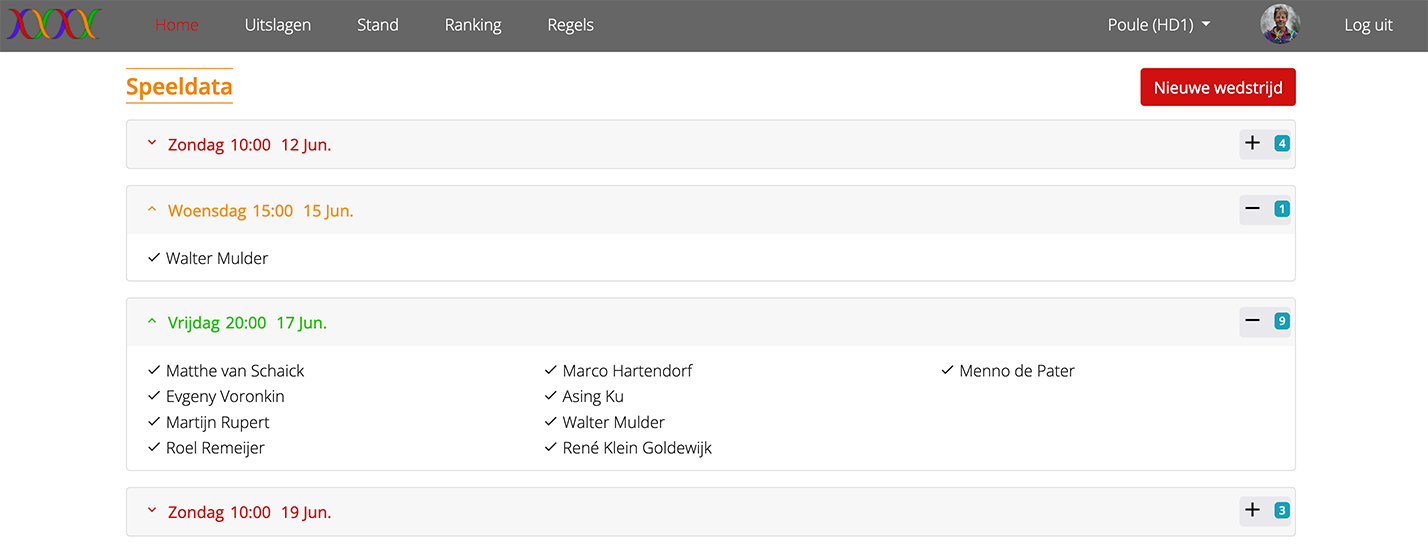Click the minus icon on Woensdag 15 Jun.
Screen dimensions: 1428x550
point(1252,209)
